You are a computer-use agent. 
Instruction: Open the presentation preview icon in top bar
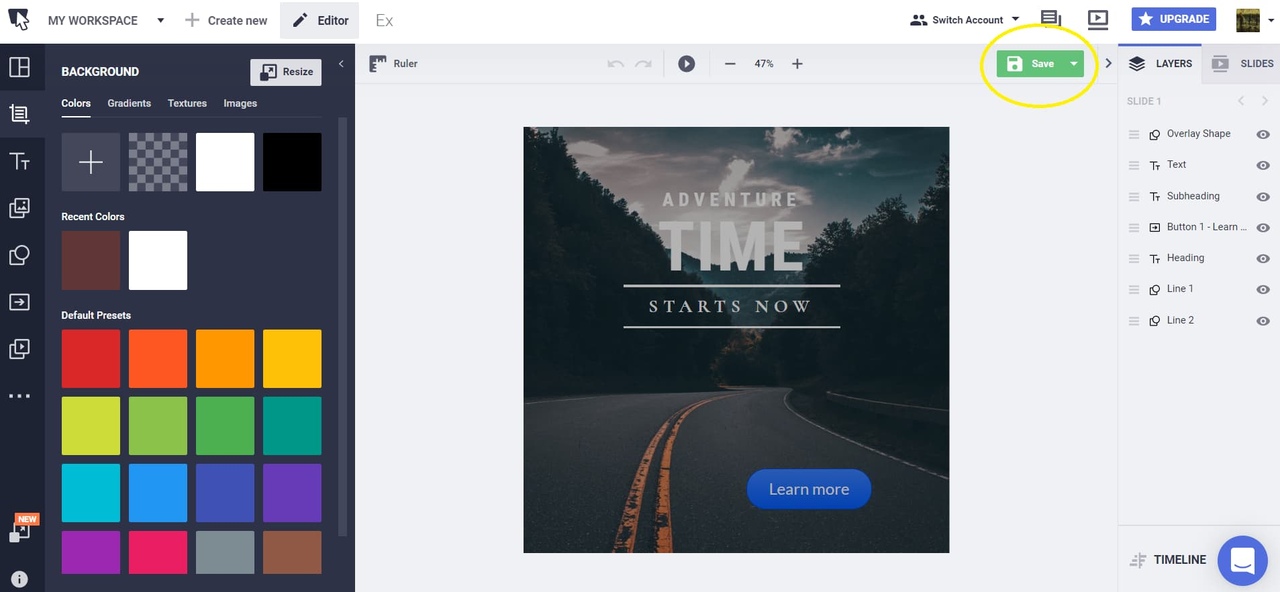click(1097, 19)
